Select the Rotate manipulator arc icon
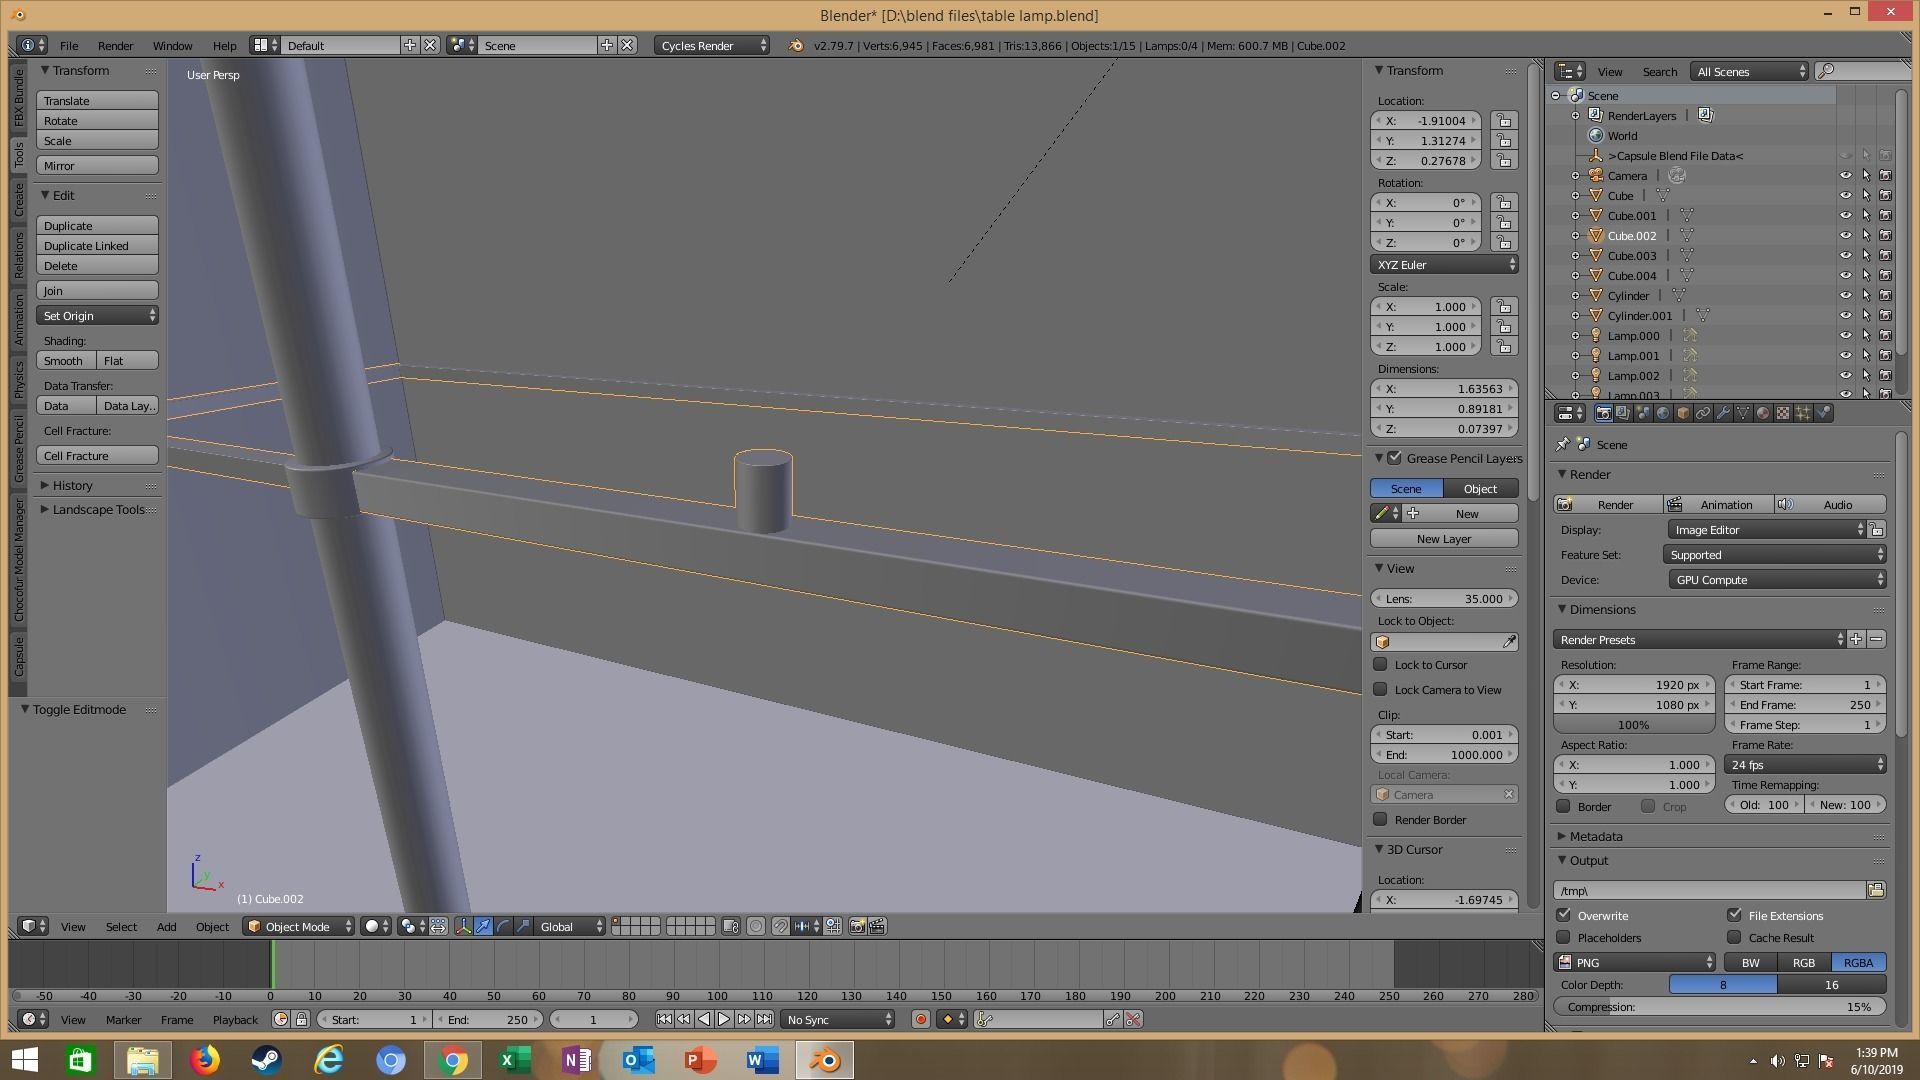 [503, 927]
